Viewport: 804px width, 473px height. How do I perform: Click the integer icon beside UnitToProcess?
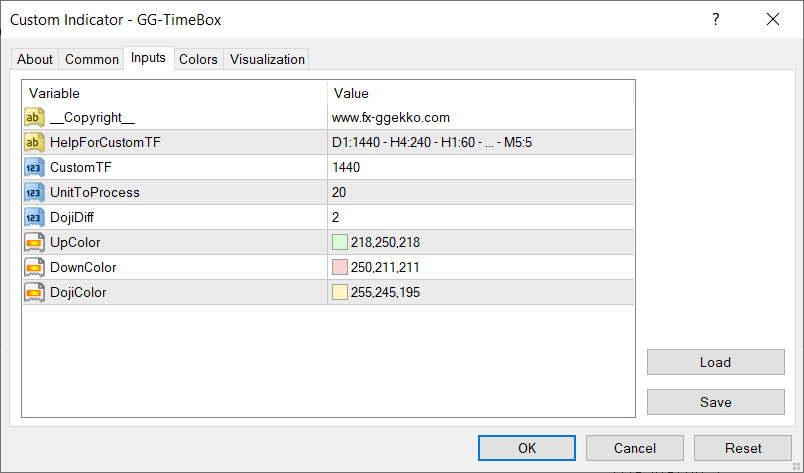(34, 192)
